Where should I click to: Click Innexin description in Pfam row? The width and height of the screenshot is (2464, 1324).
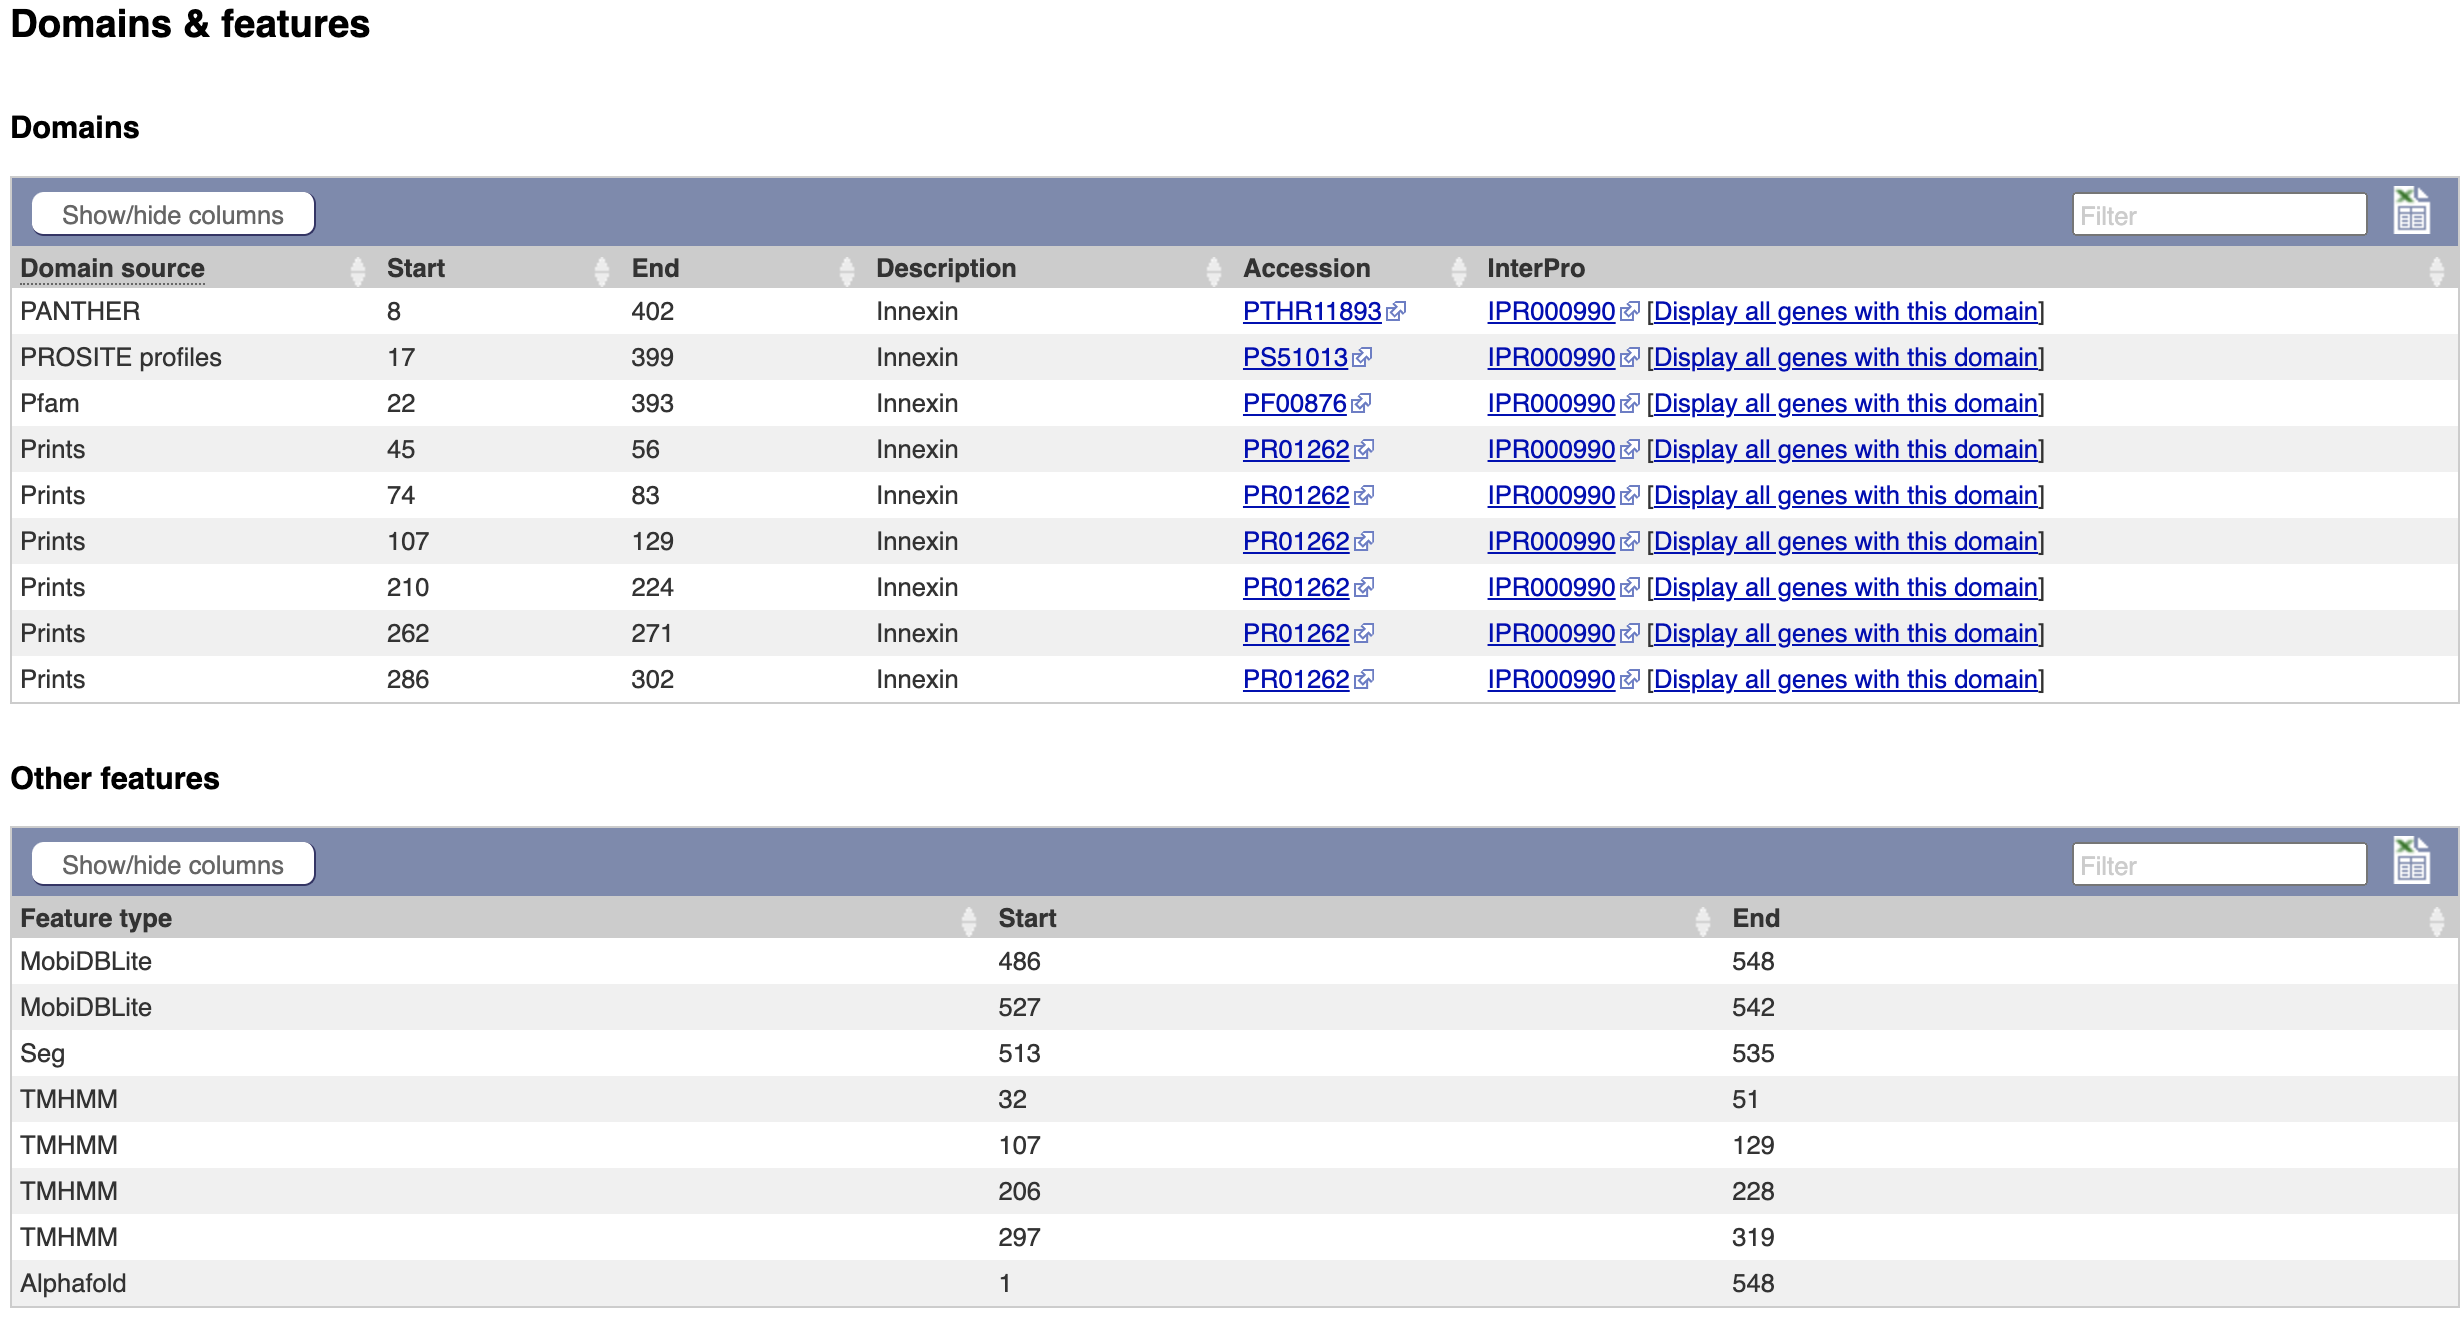[917, 403]
